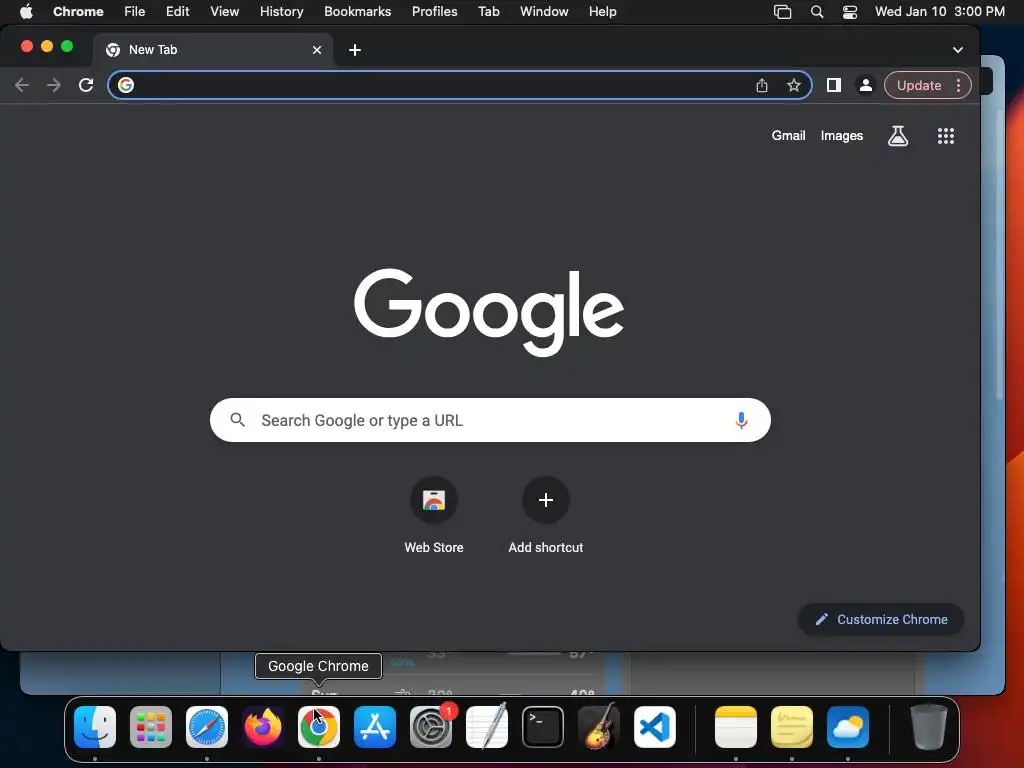Open the Profiles menu
The width and height of the screenshot is (1024, 768).
point(434,12)
